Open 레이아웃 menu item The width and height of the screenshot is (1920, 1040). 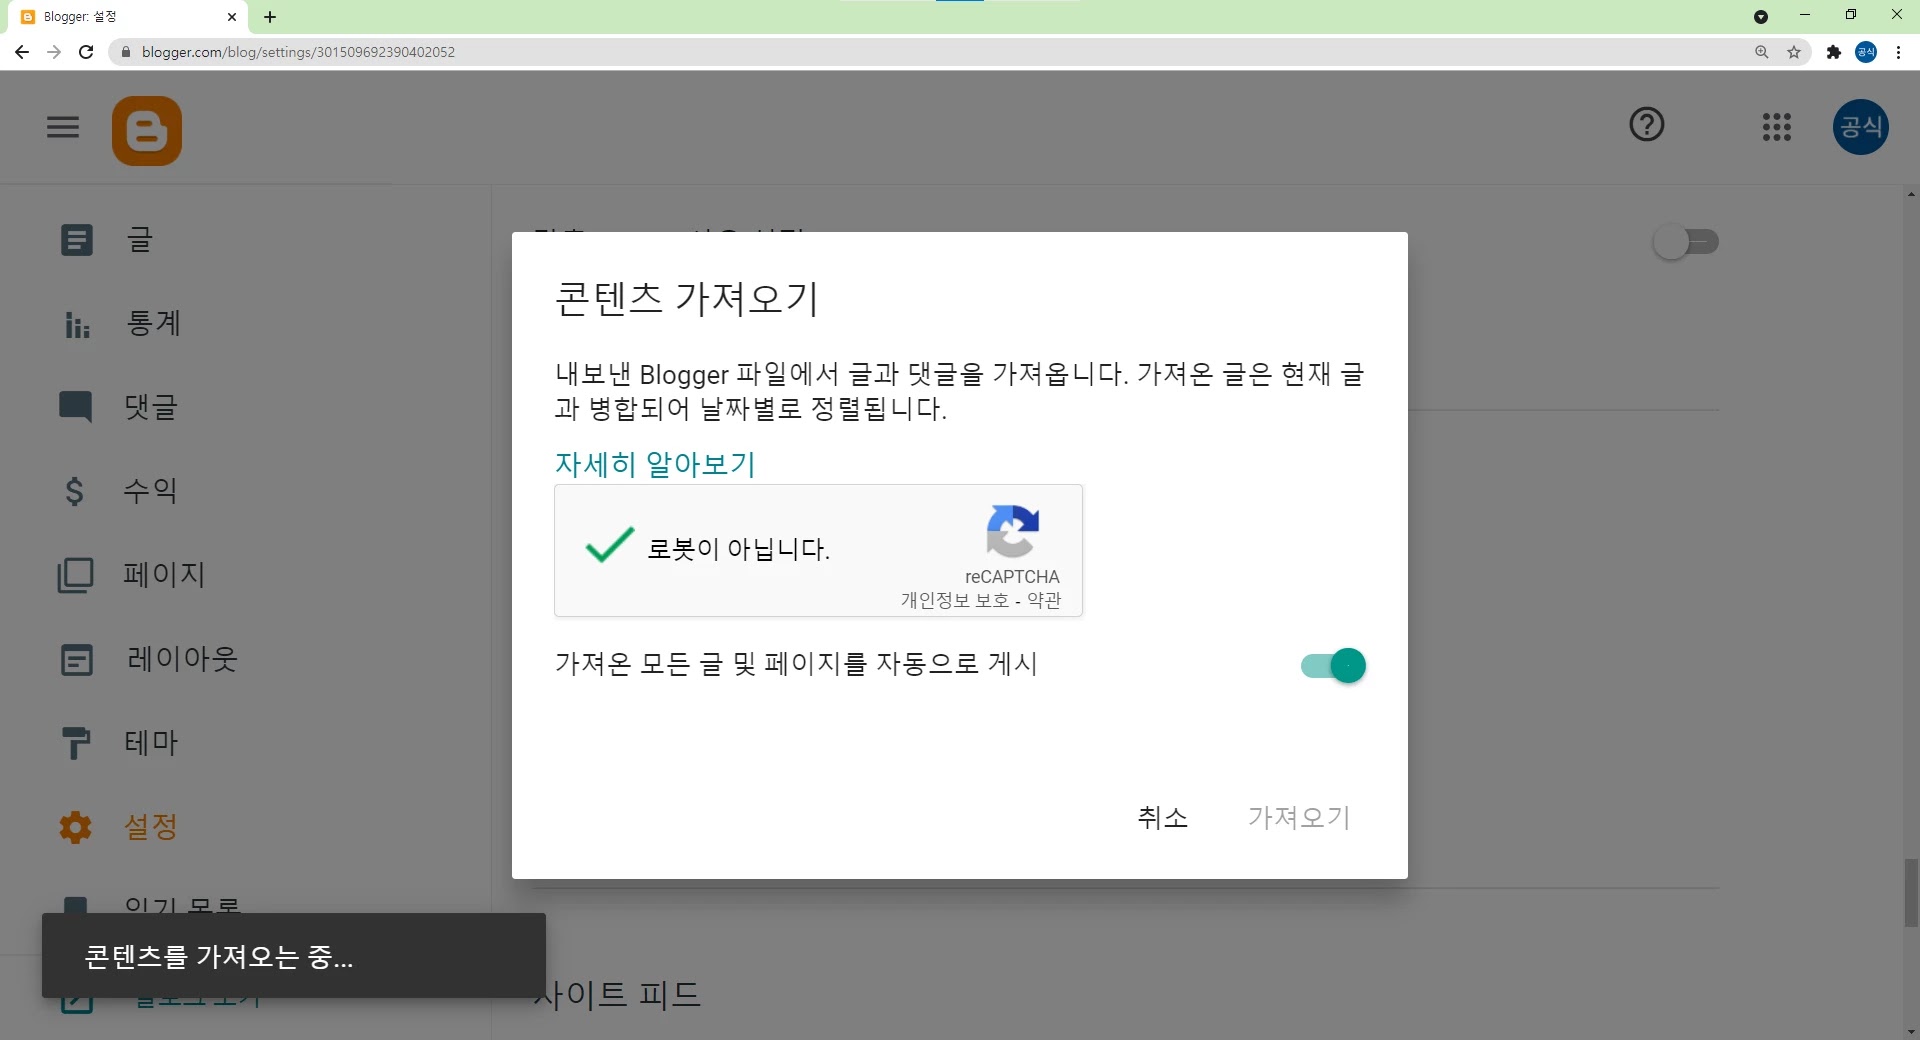(182, 659)
